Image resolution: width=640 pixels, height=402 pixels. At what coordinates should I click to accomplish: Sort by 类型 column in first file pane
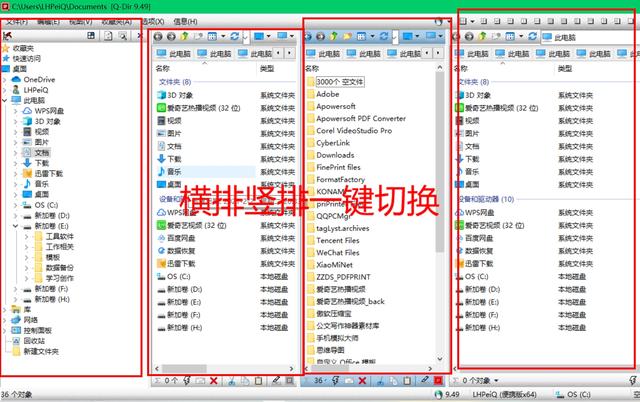[267, 69]
